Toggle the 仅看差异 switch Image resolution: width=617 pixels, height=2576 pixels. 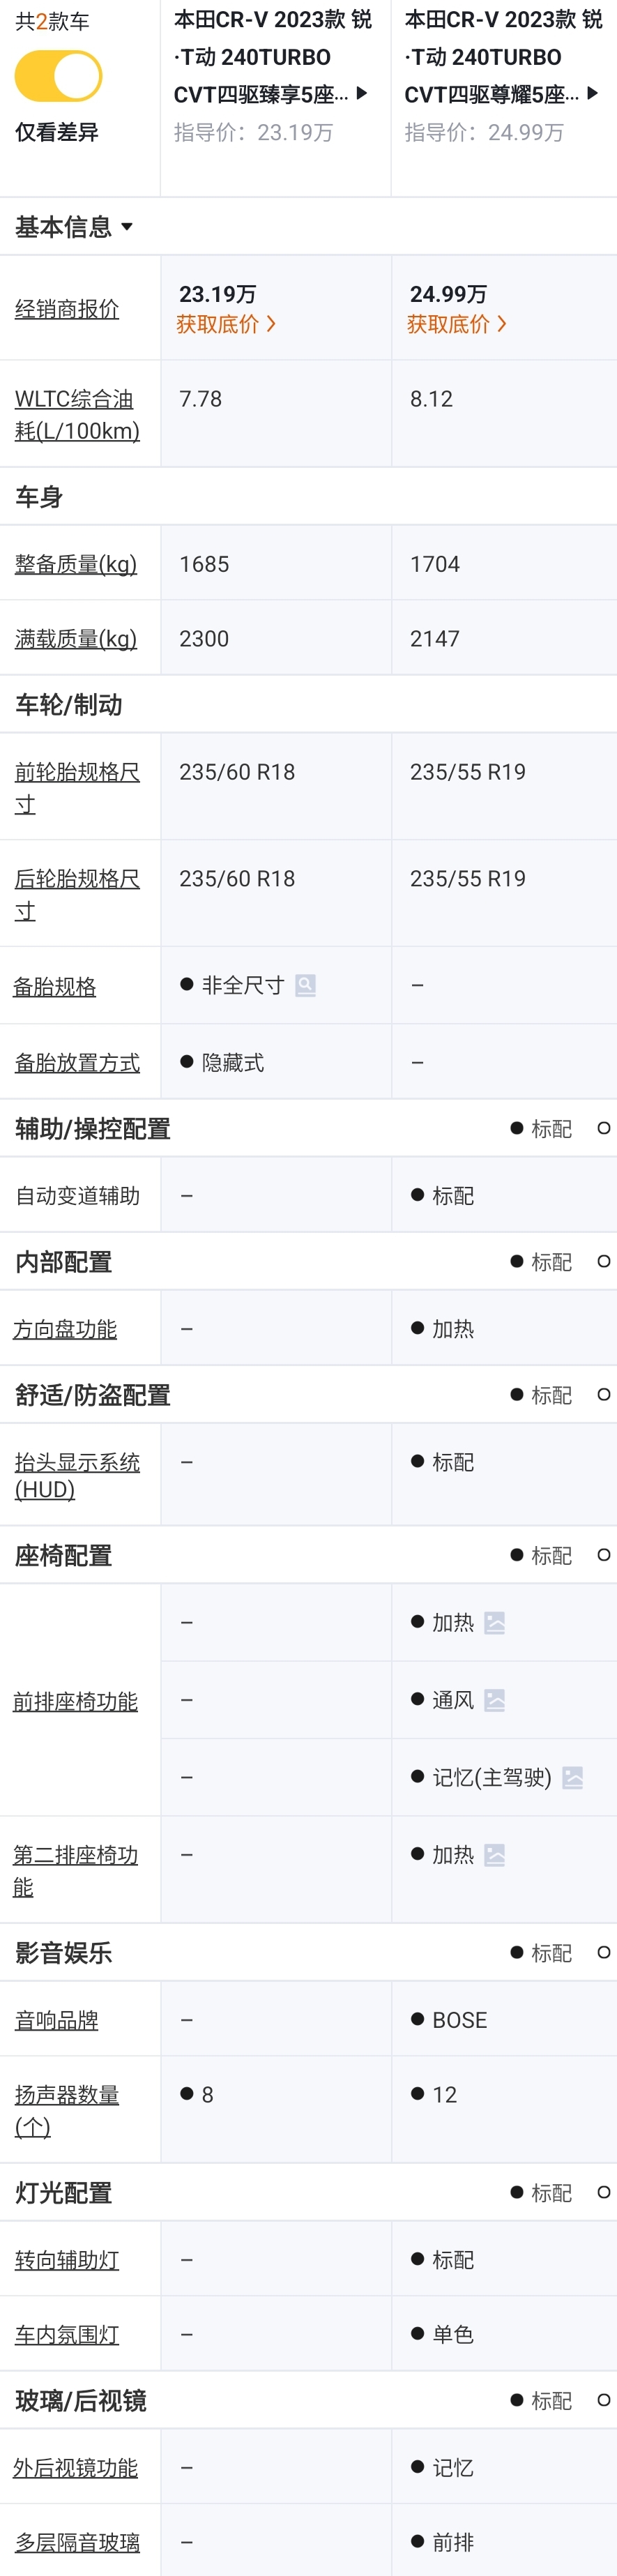tap(58, 76)
